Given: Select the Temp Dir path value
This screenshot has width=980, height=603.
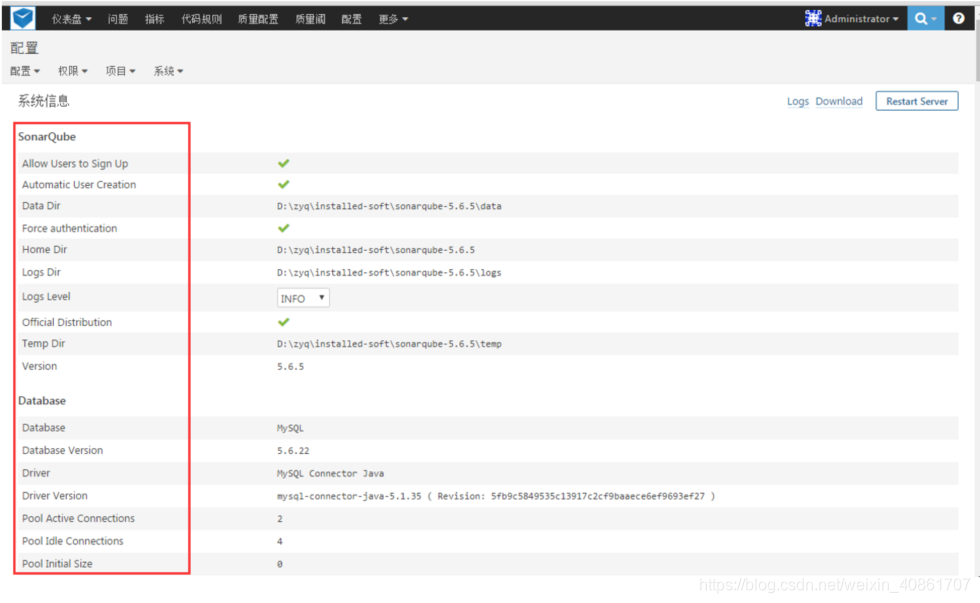Looking at the screenshot, I should (389, 344).
